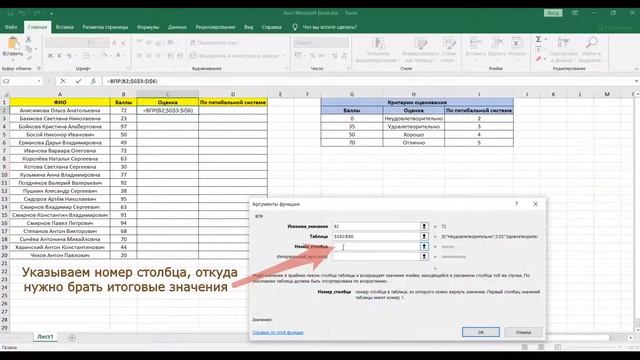The height and width of the screenshot is (360, 640).
Task: Switch to the Справка ribbon tab
Action: [272, 27]
